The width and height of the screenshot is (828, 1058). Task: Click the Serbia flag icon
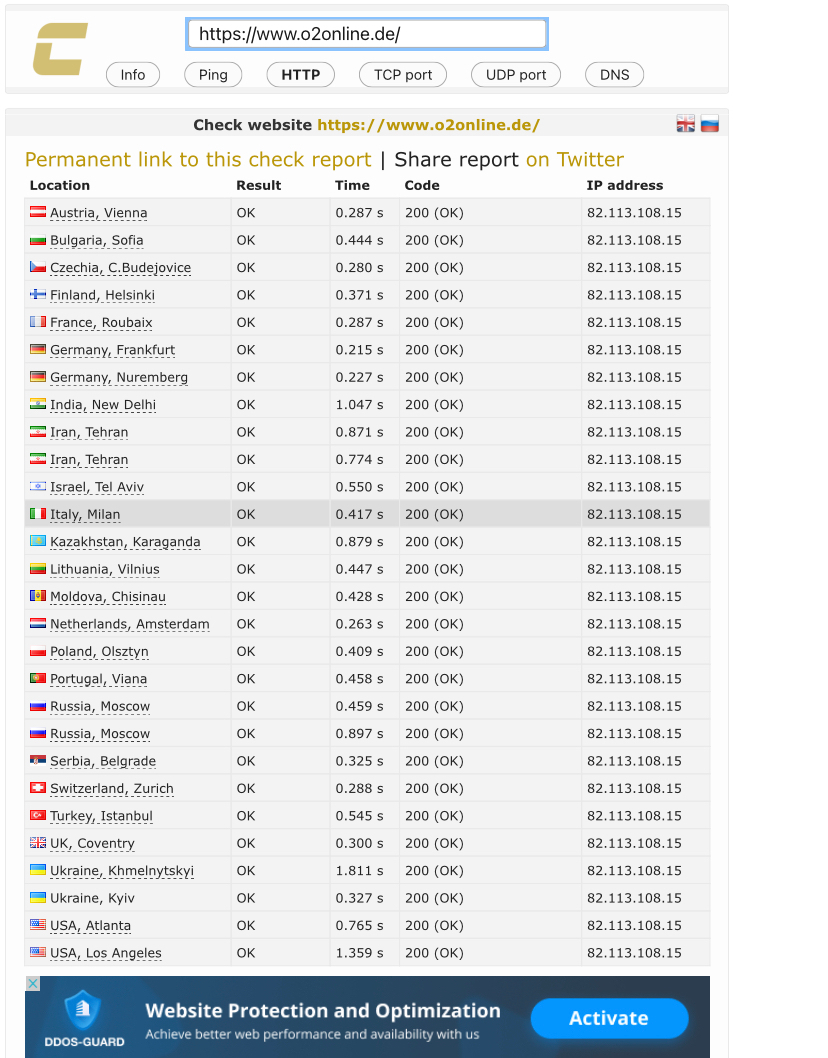pos(38,760)
